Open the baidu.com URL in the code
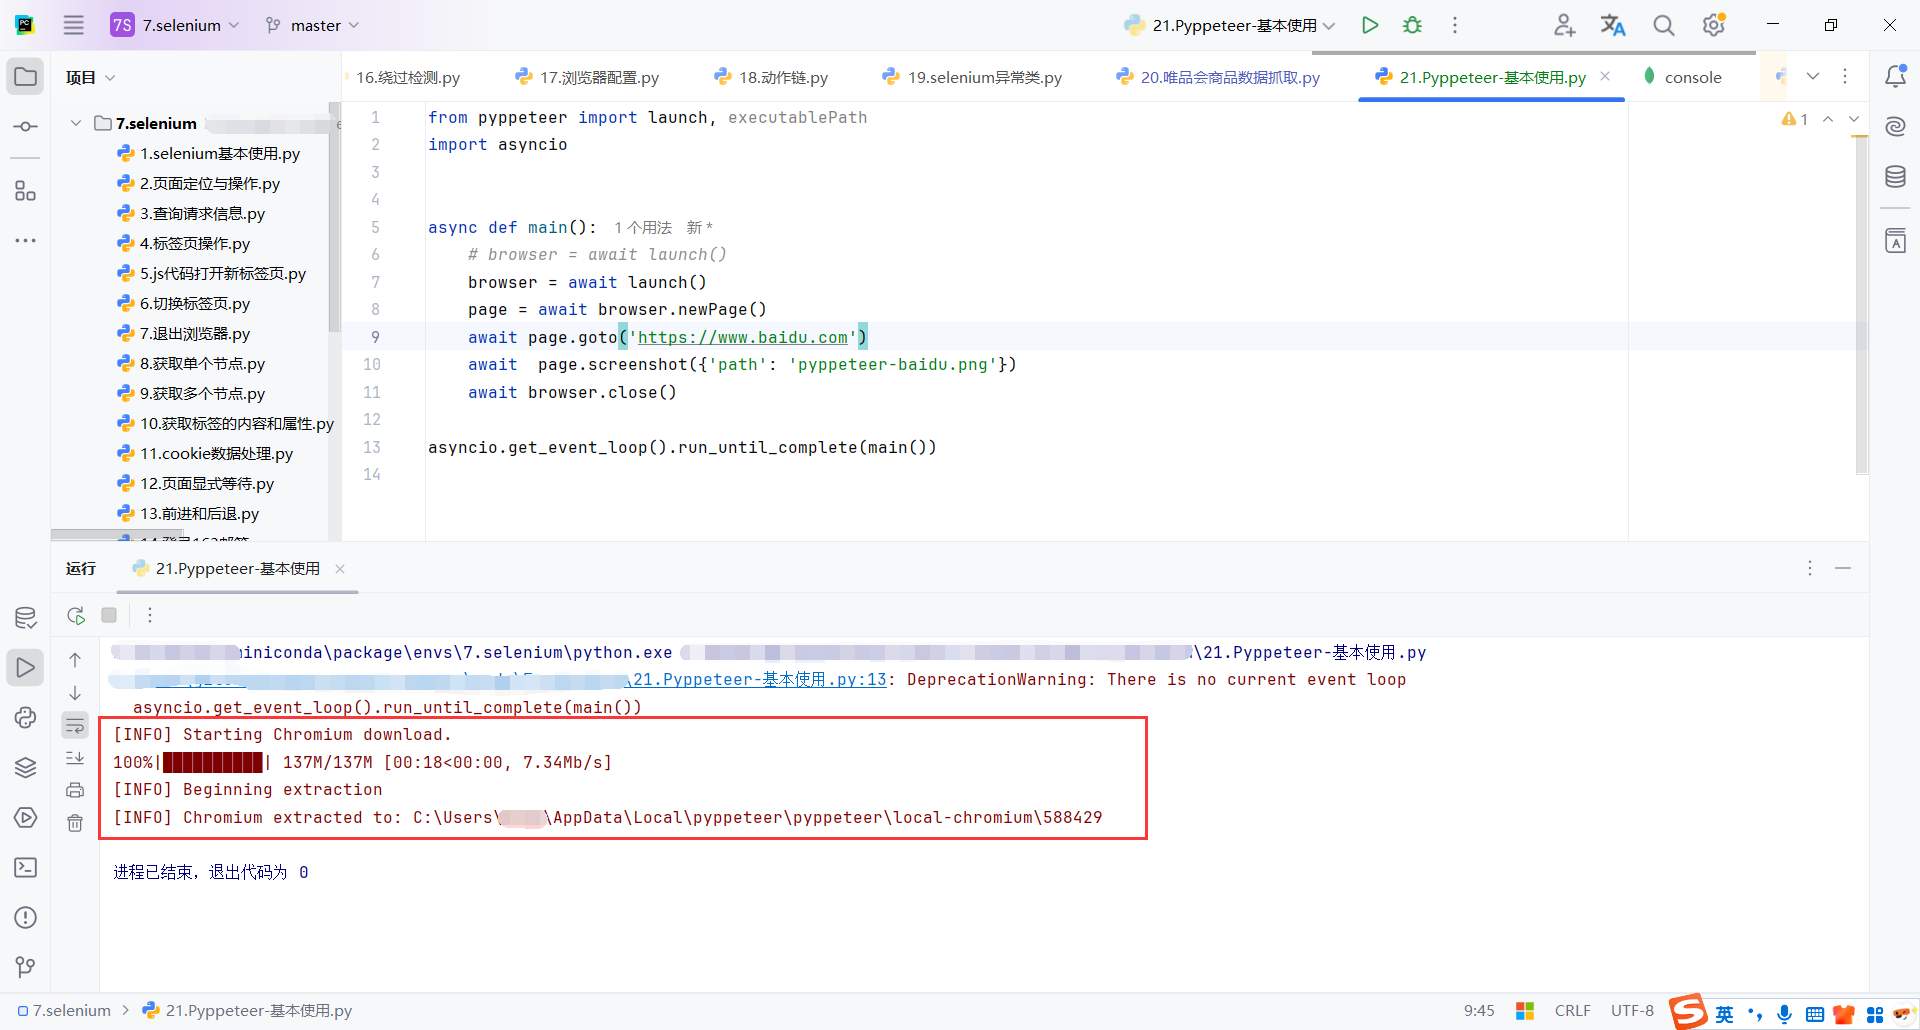This screenshot has width=1920, height=1030. click(x=743, y=338)
